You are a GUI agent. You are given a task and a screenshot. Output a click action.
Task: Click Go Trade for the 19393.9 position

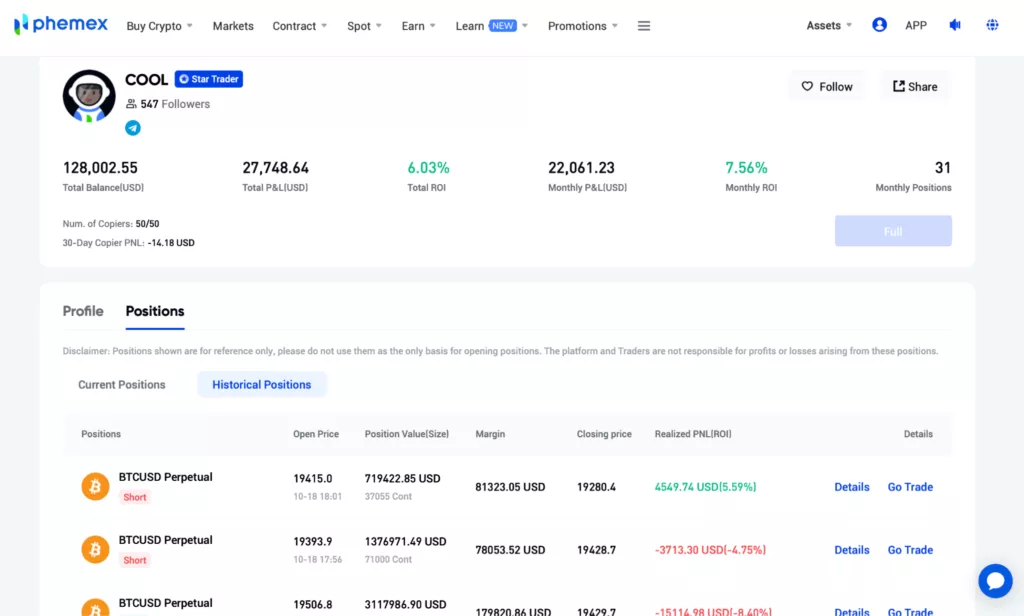(910, 550)
